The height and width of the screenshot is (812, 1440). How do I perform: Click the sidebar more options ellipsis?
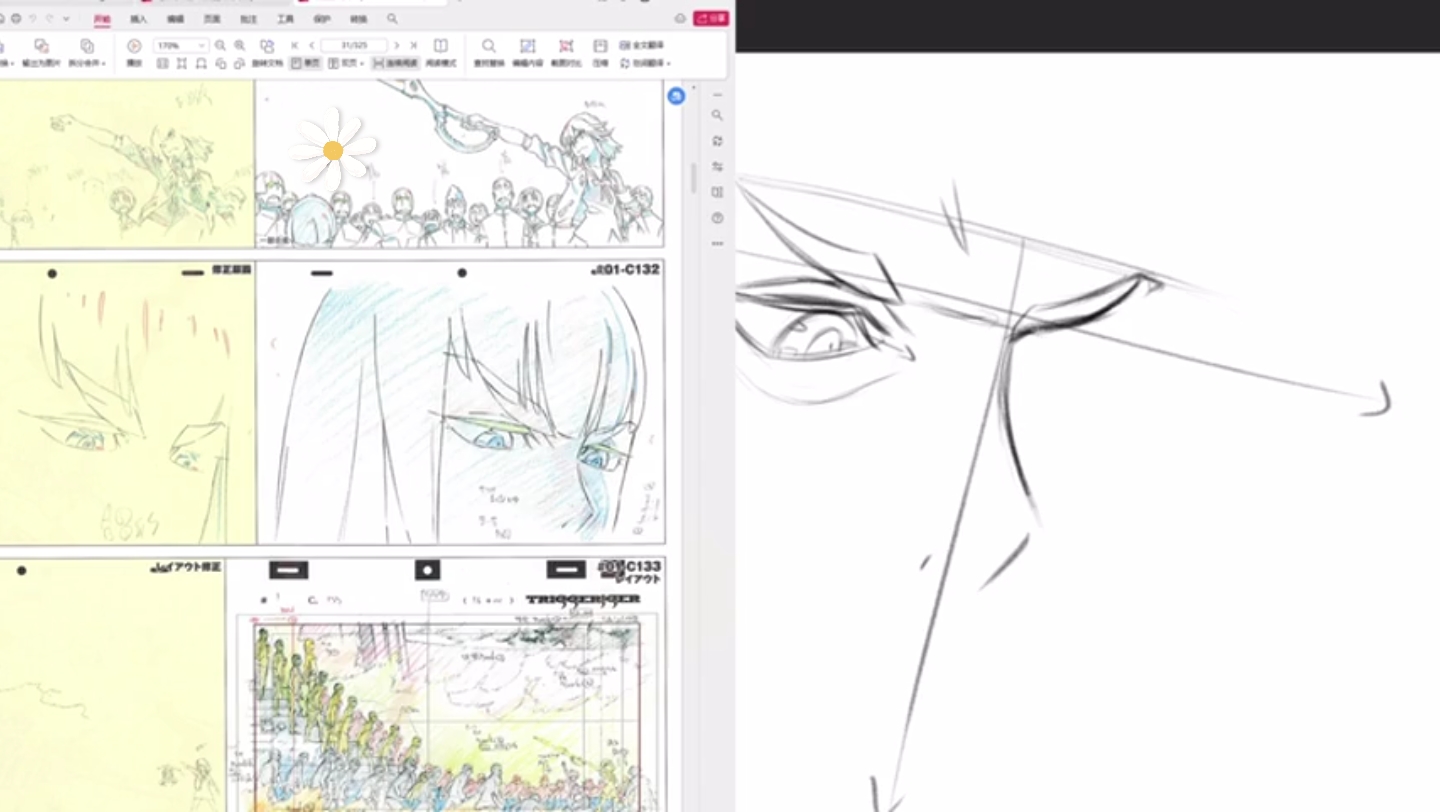pyautogui.click(x=717, y=243)
